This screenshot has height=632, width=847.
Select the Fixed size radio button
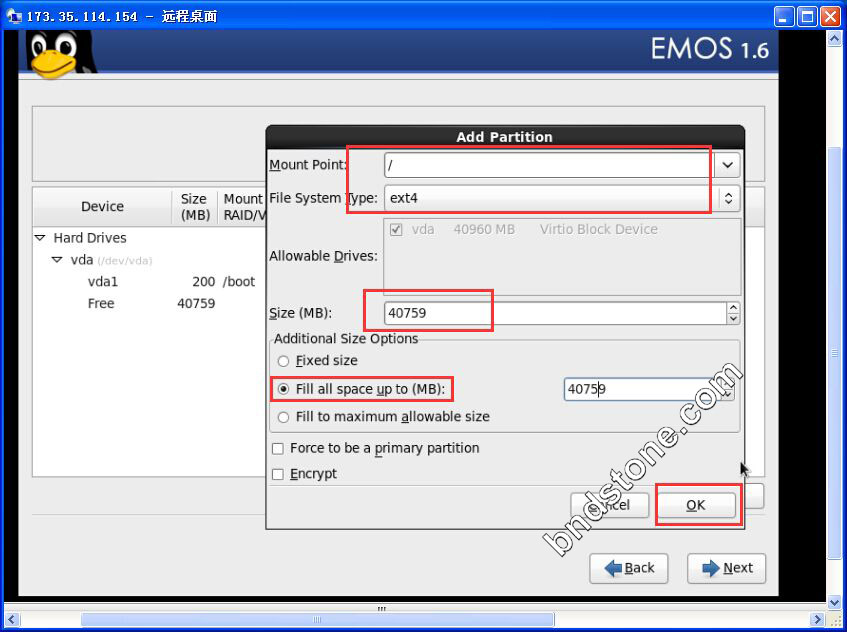coord(283,361)
